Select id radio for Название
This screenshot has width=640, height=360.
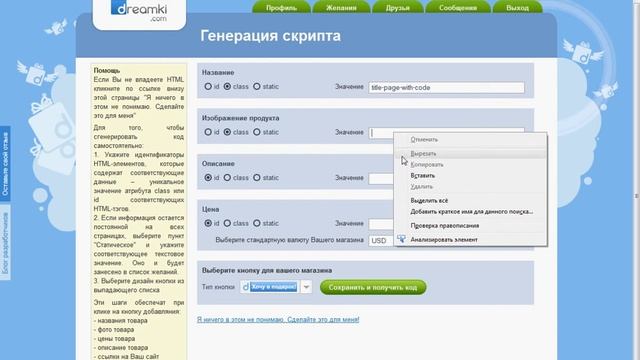[x=208, y=87]
